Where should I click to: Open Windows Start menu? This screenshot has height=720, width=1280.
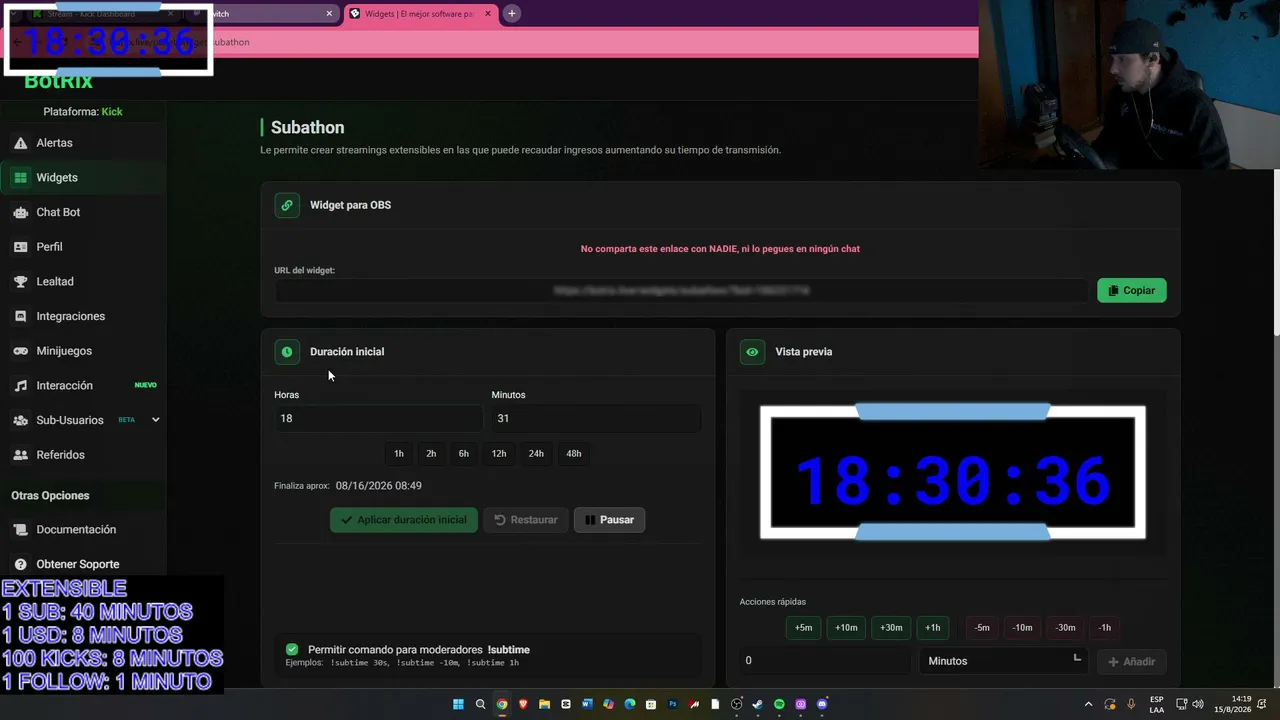point(459,704)
